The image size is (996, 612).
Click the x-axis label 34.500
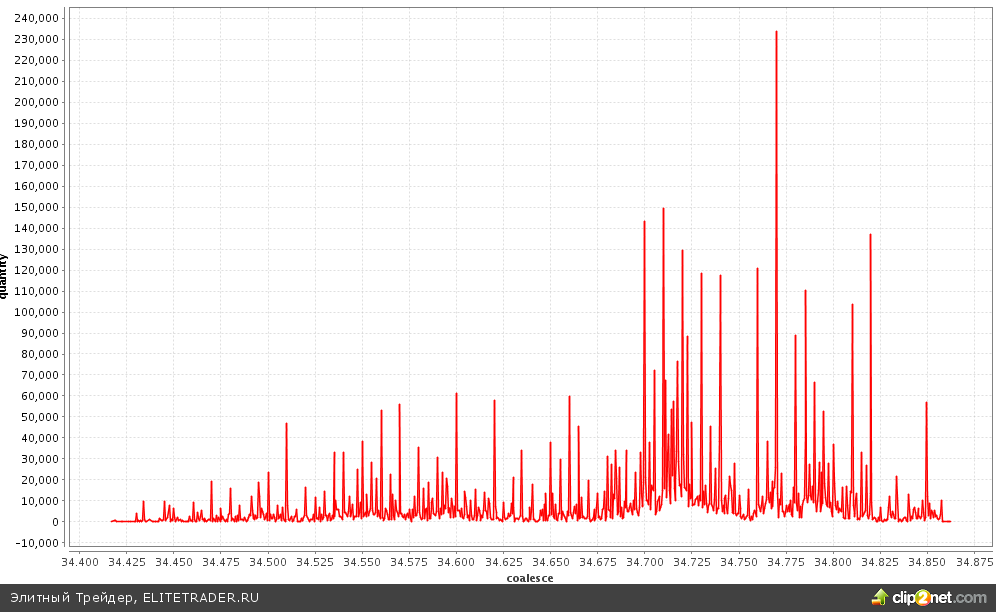tap(268, 562)
